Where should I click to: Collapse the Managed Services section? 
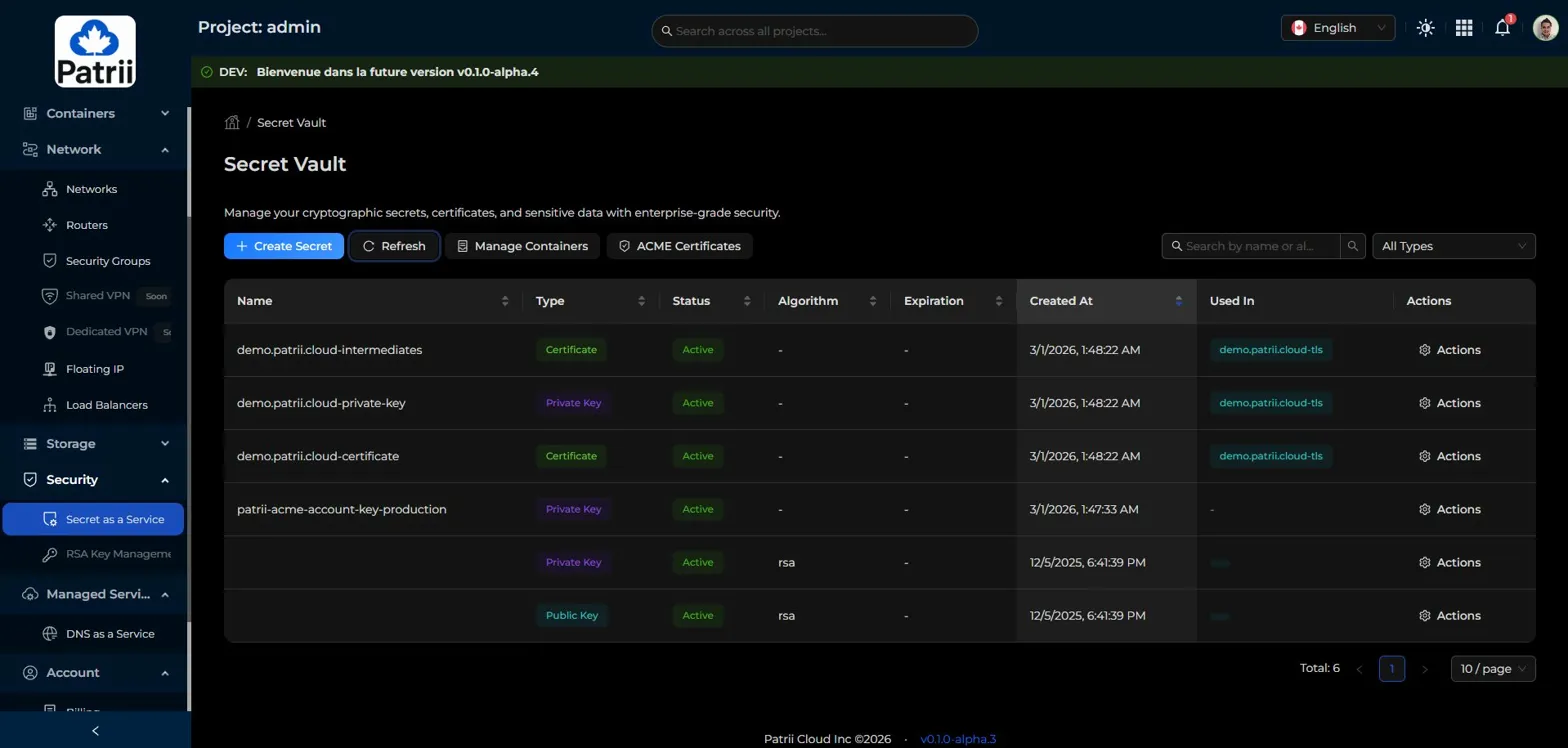(93, 594)
